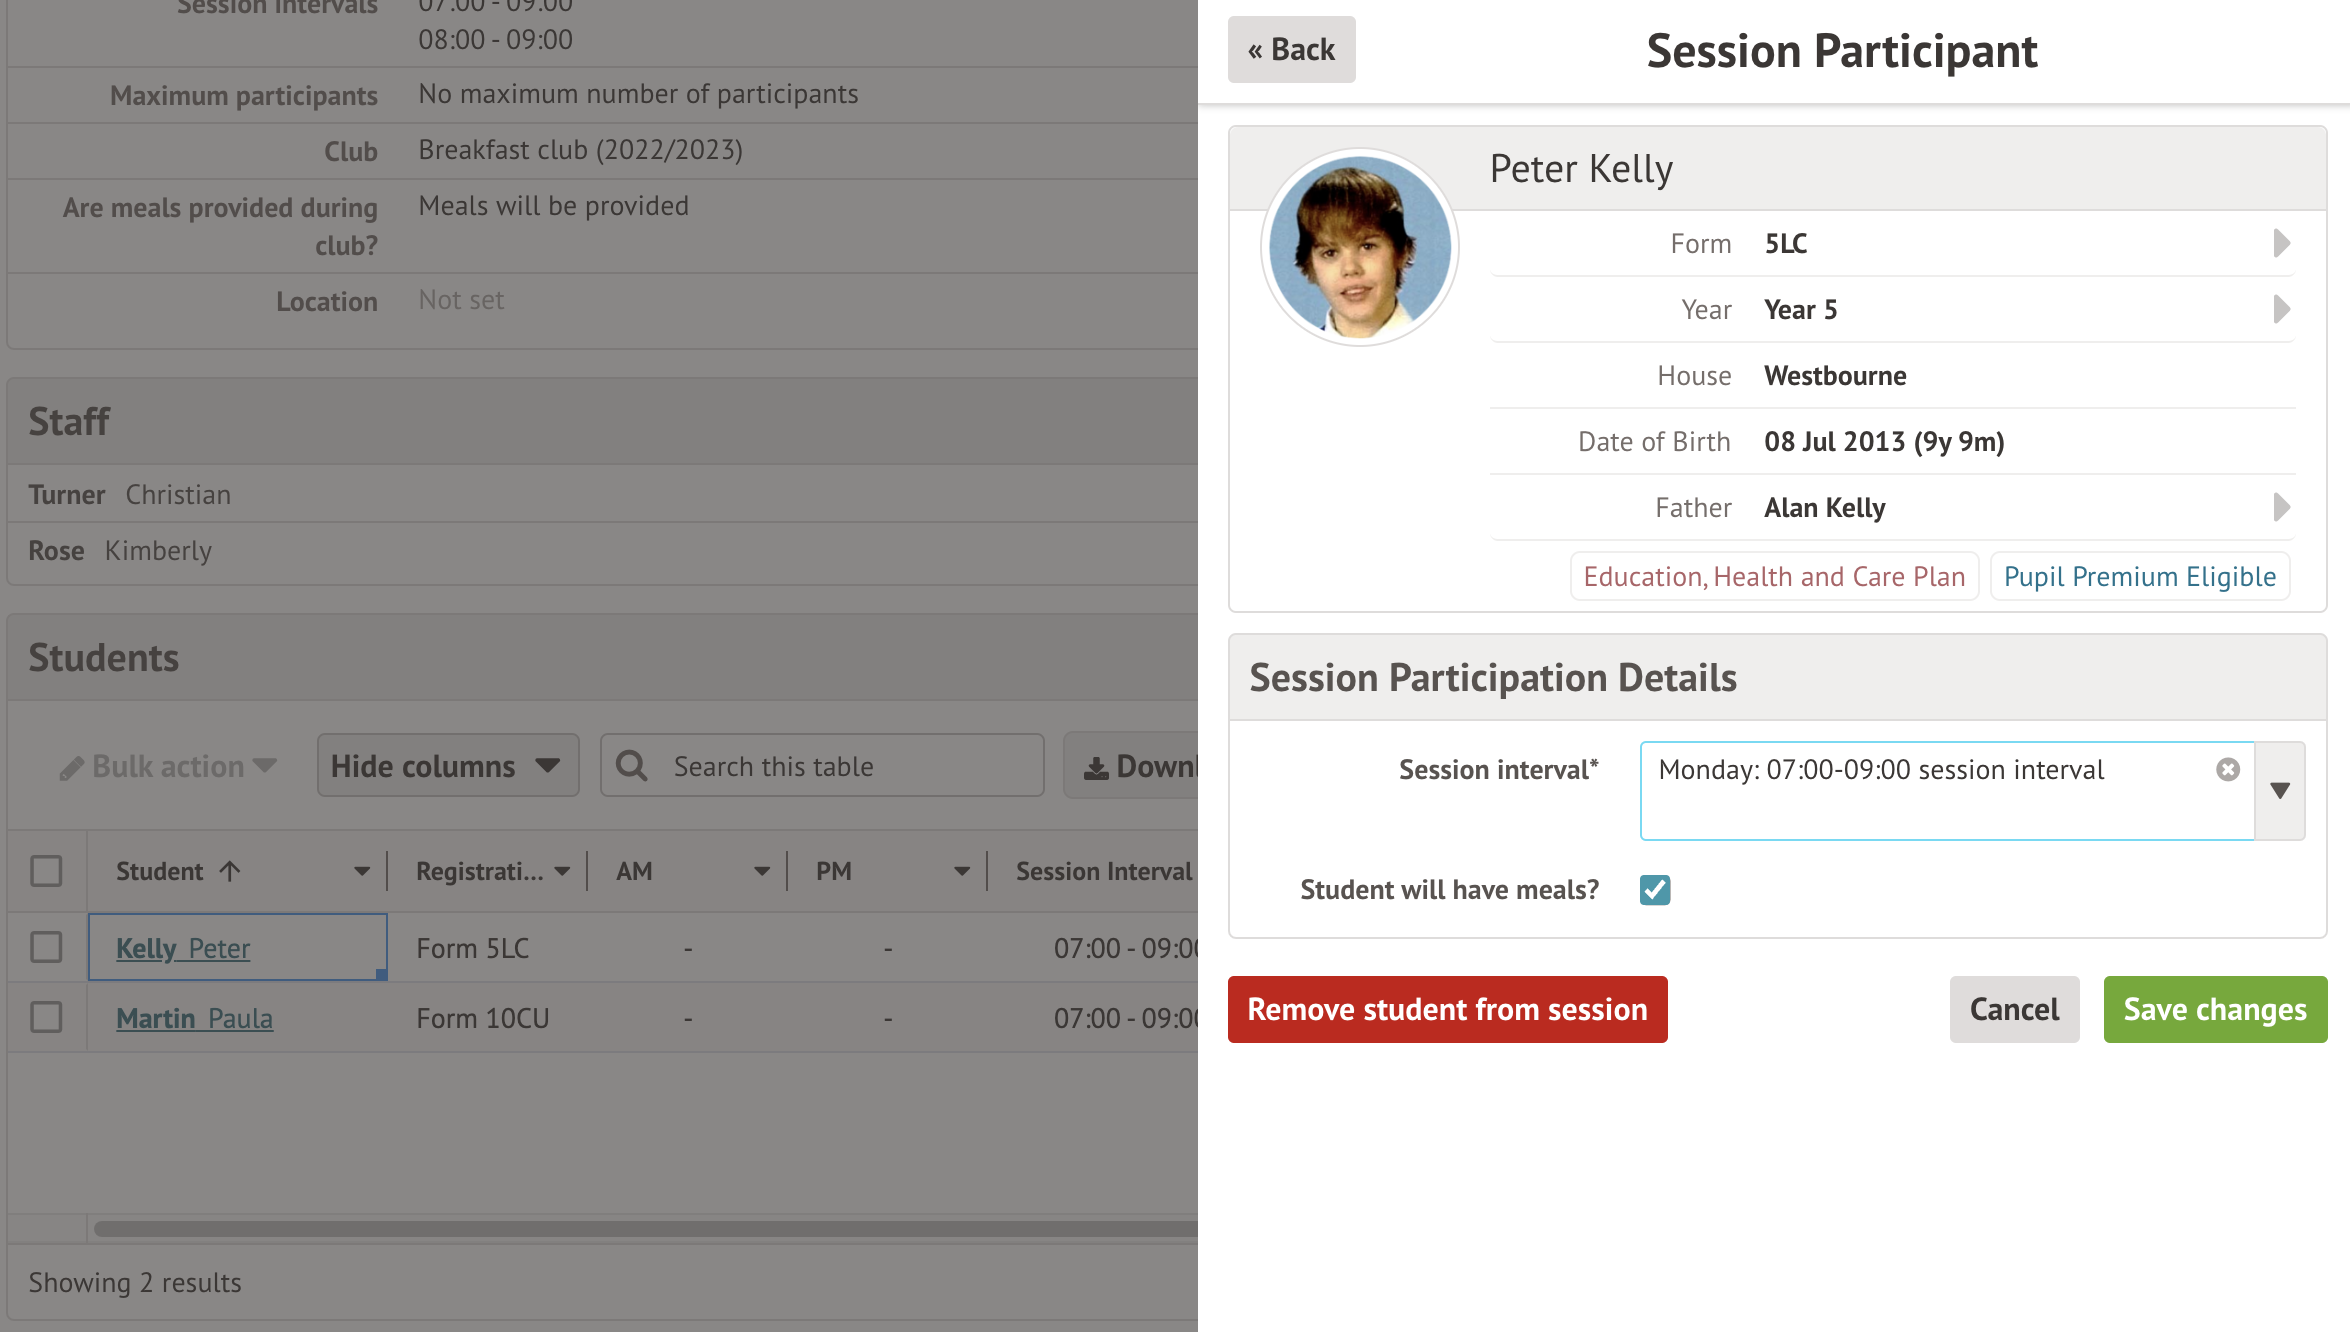Open Father Alan Kelly arrow icon
This screenshot has height=1332, width=2350.
[x=2281, y=507]
